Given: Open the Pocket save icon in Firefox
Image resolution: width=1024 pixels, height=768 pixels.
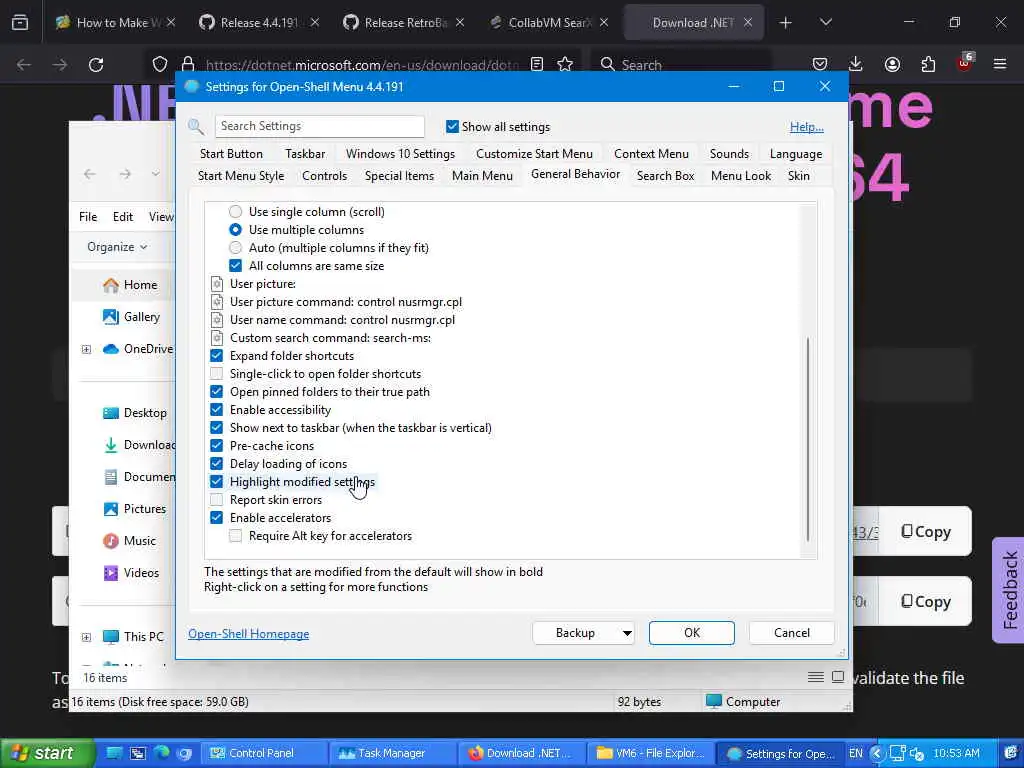Looking at the screenshot, I should click(x=820, y=64).
